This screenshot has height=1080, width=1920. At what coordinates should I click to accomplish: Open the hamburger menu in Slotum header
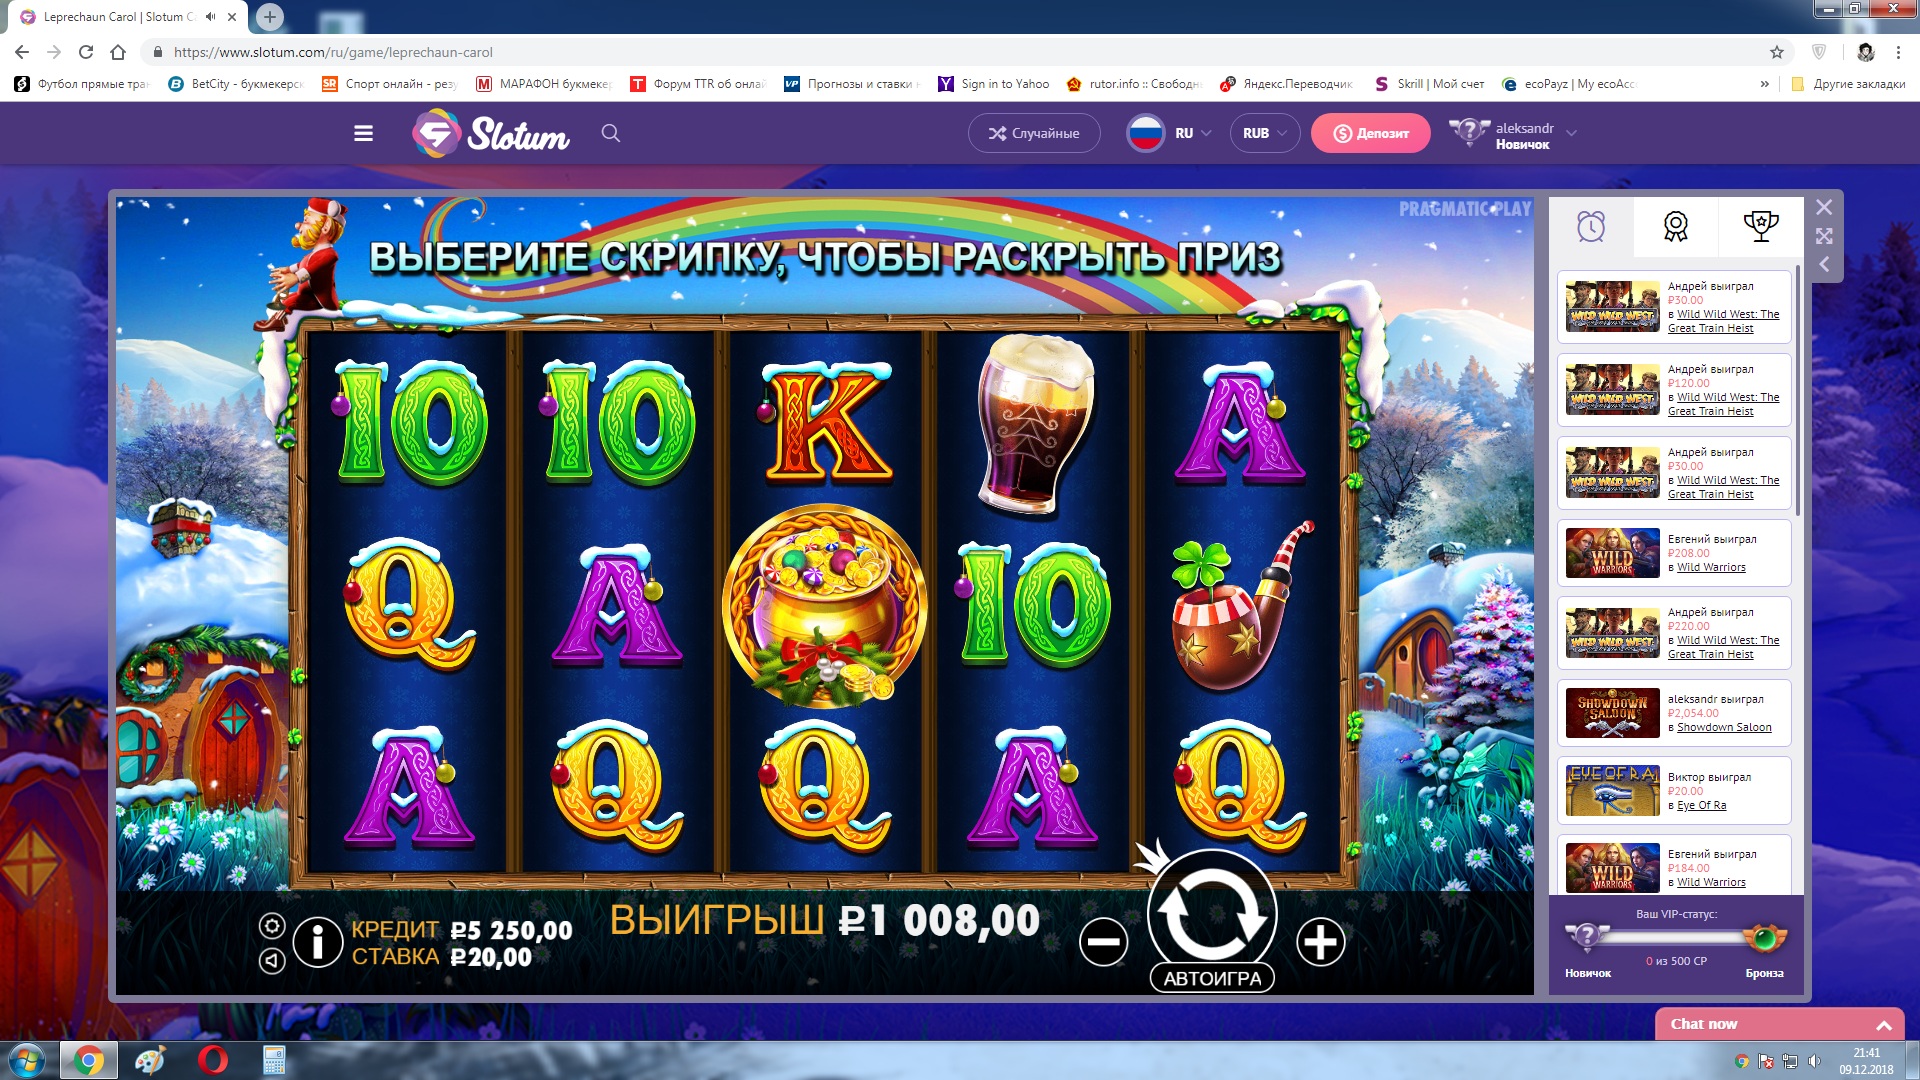point(363,133)
